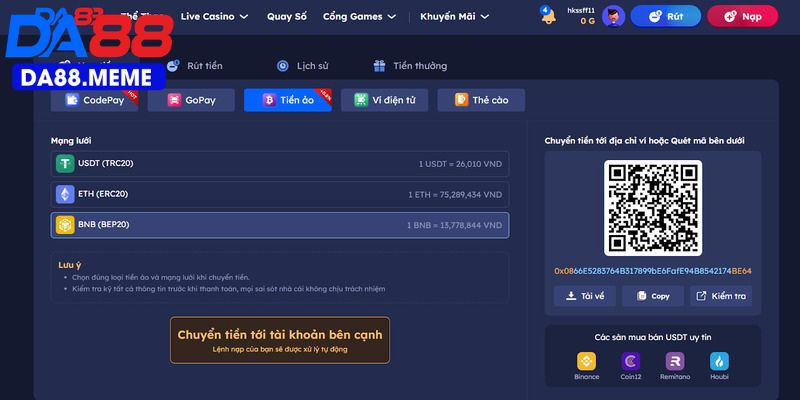Click the BNB coin icon

click(x=65, y=225)
